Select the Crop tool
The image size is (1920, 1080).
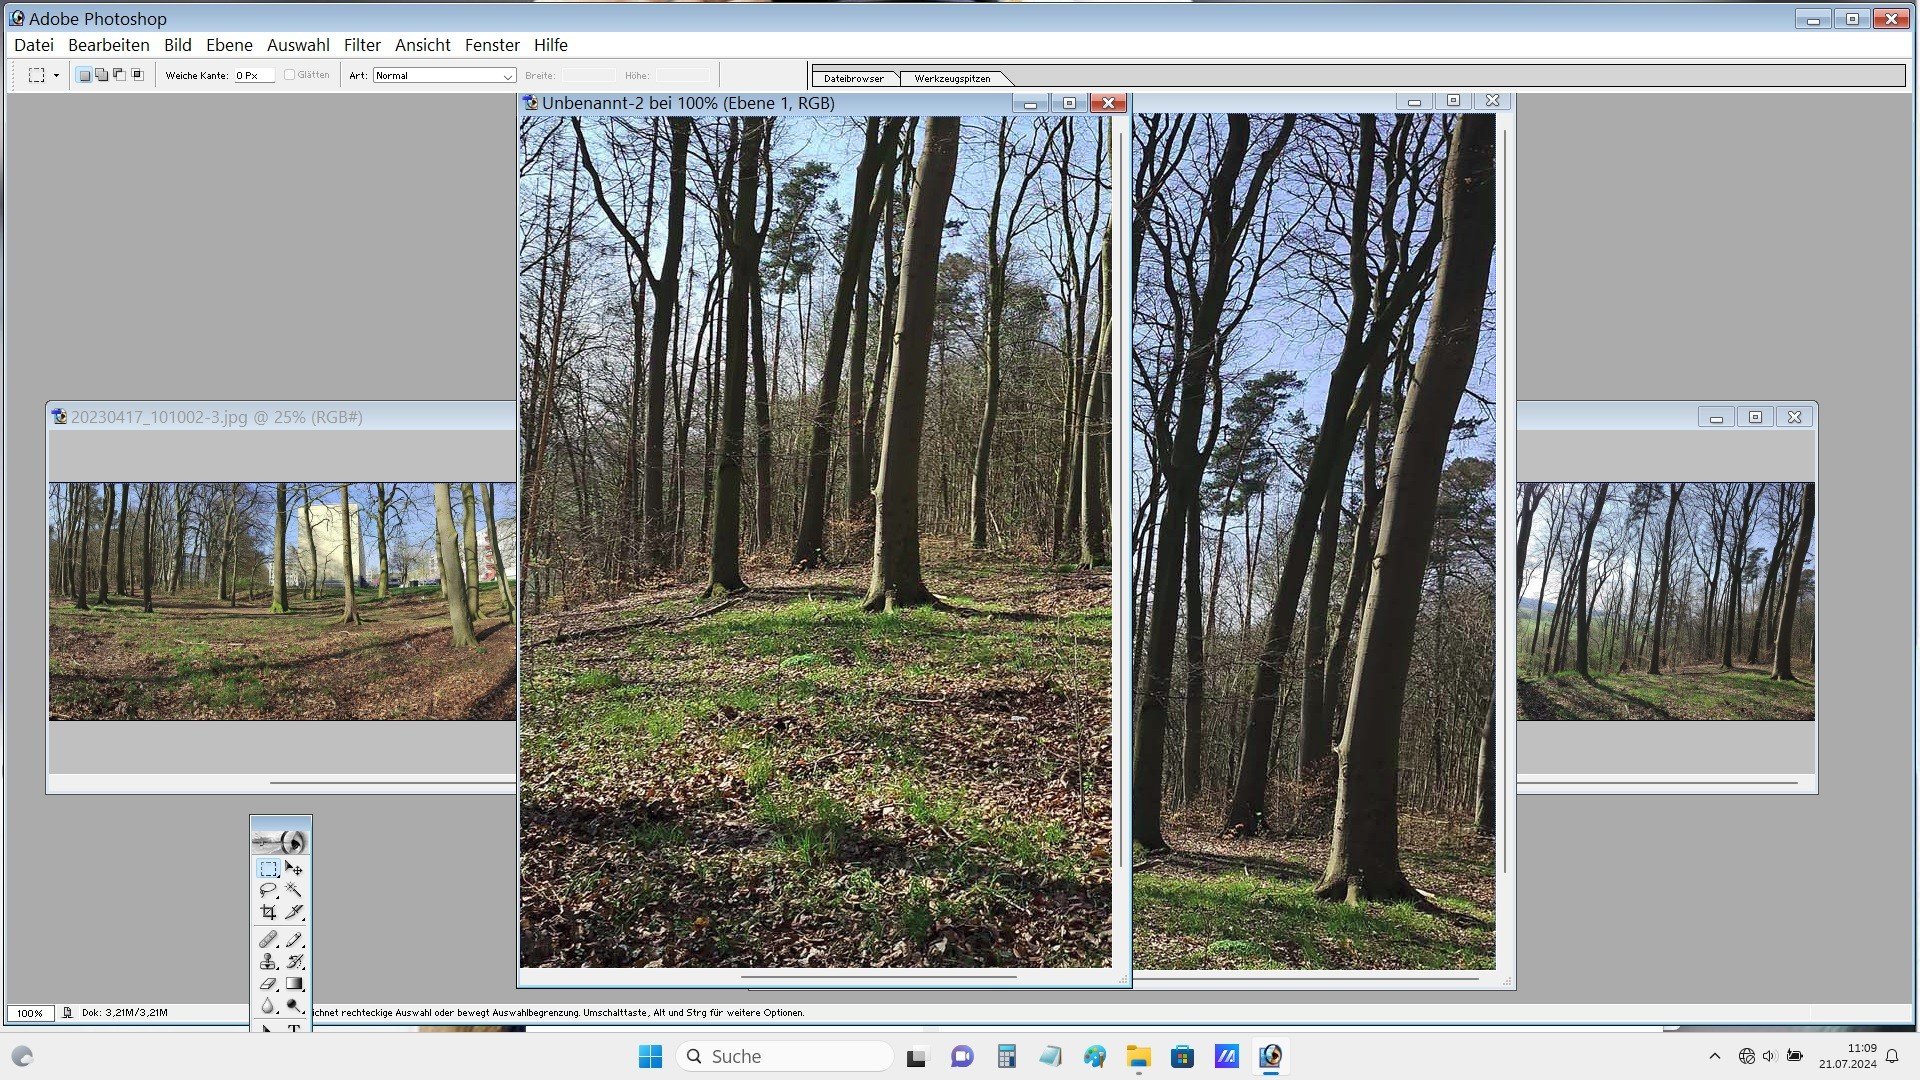point(268,912)
